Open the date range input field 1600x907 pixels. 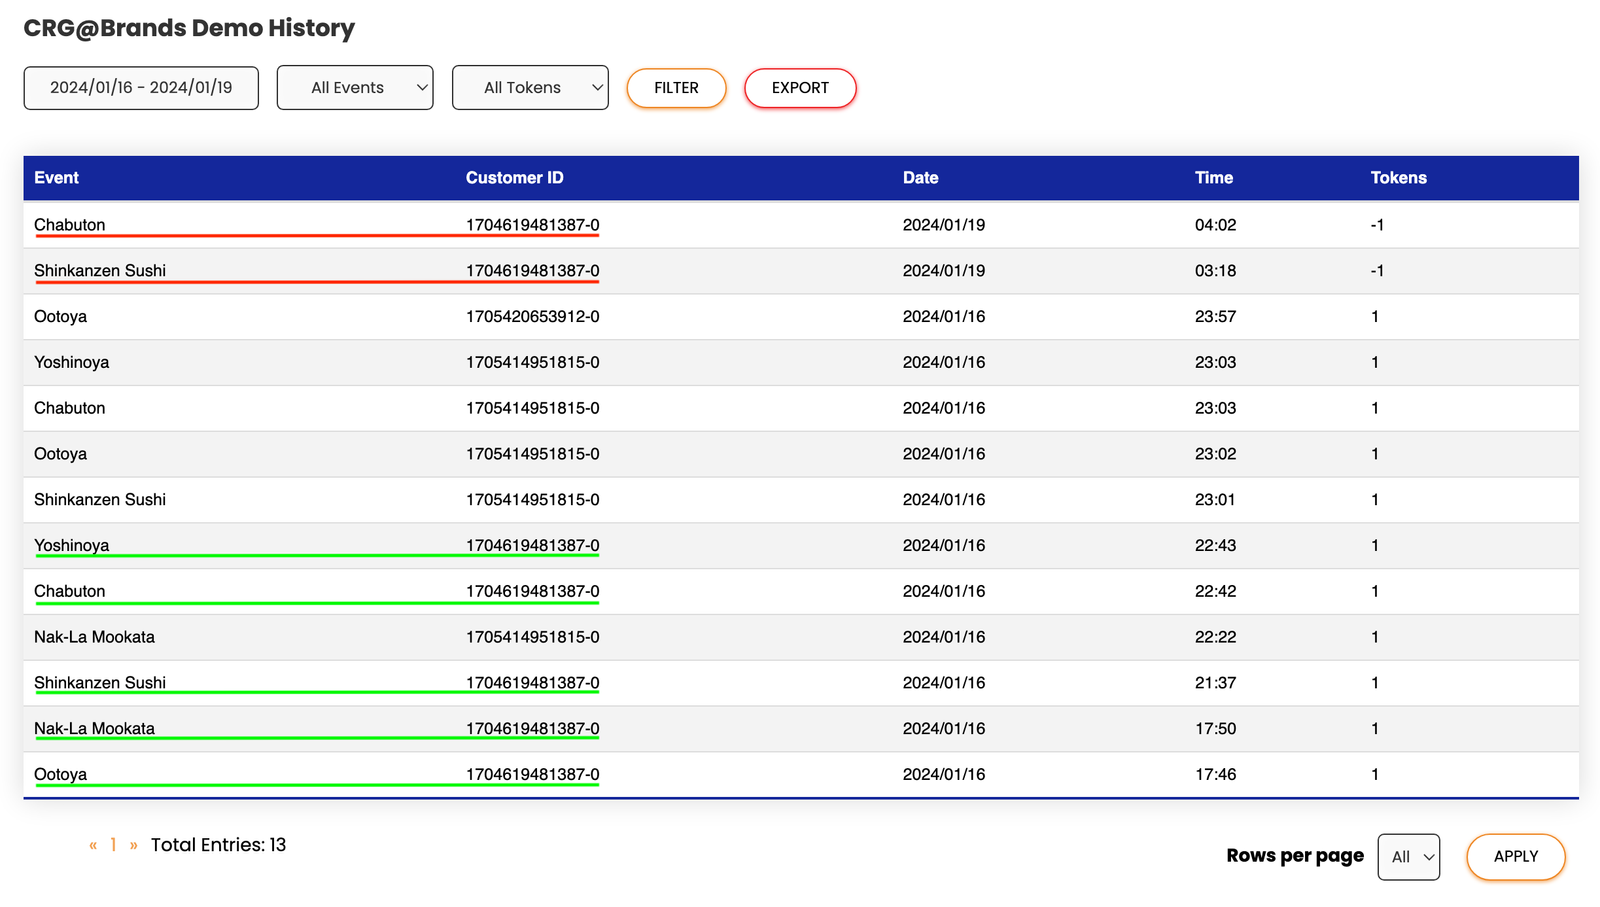coord(141,88)
